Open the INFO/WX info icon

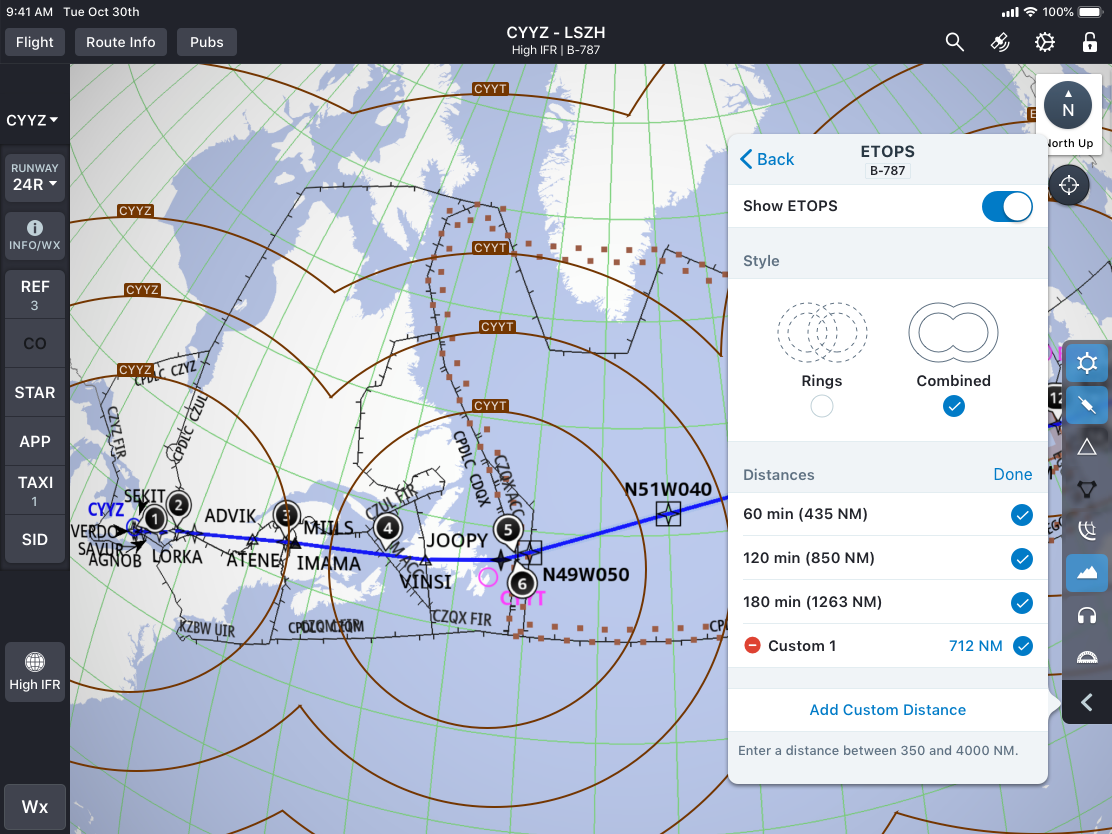click(35, 235)
